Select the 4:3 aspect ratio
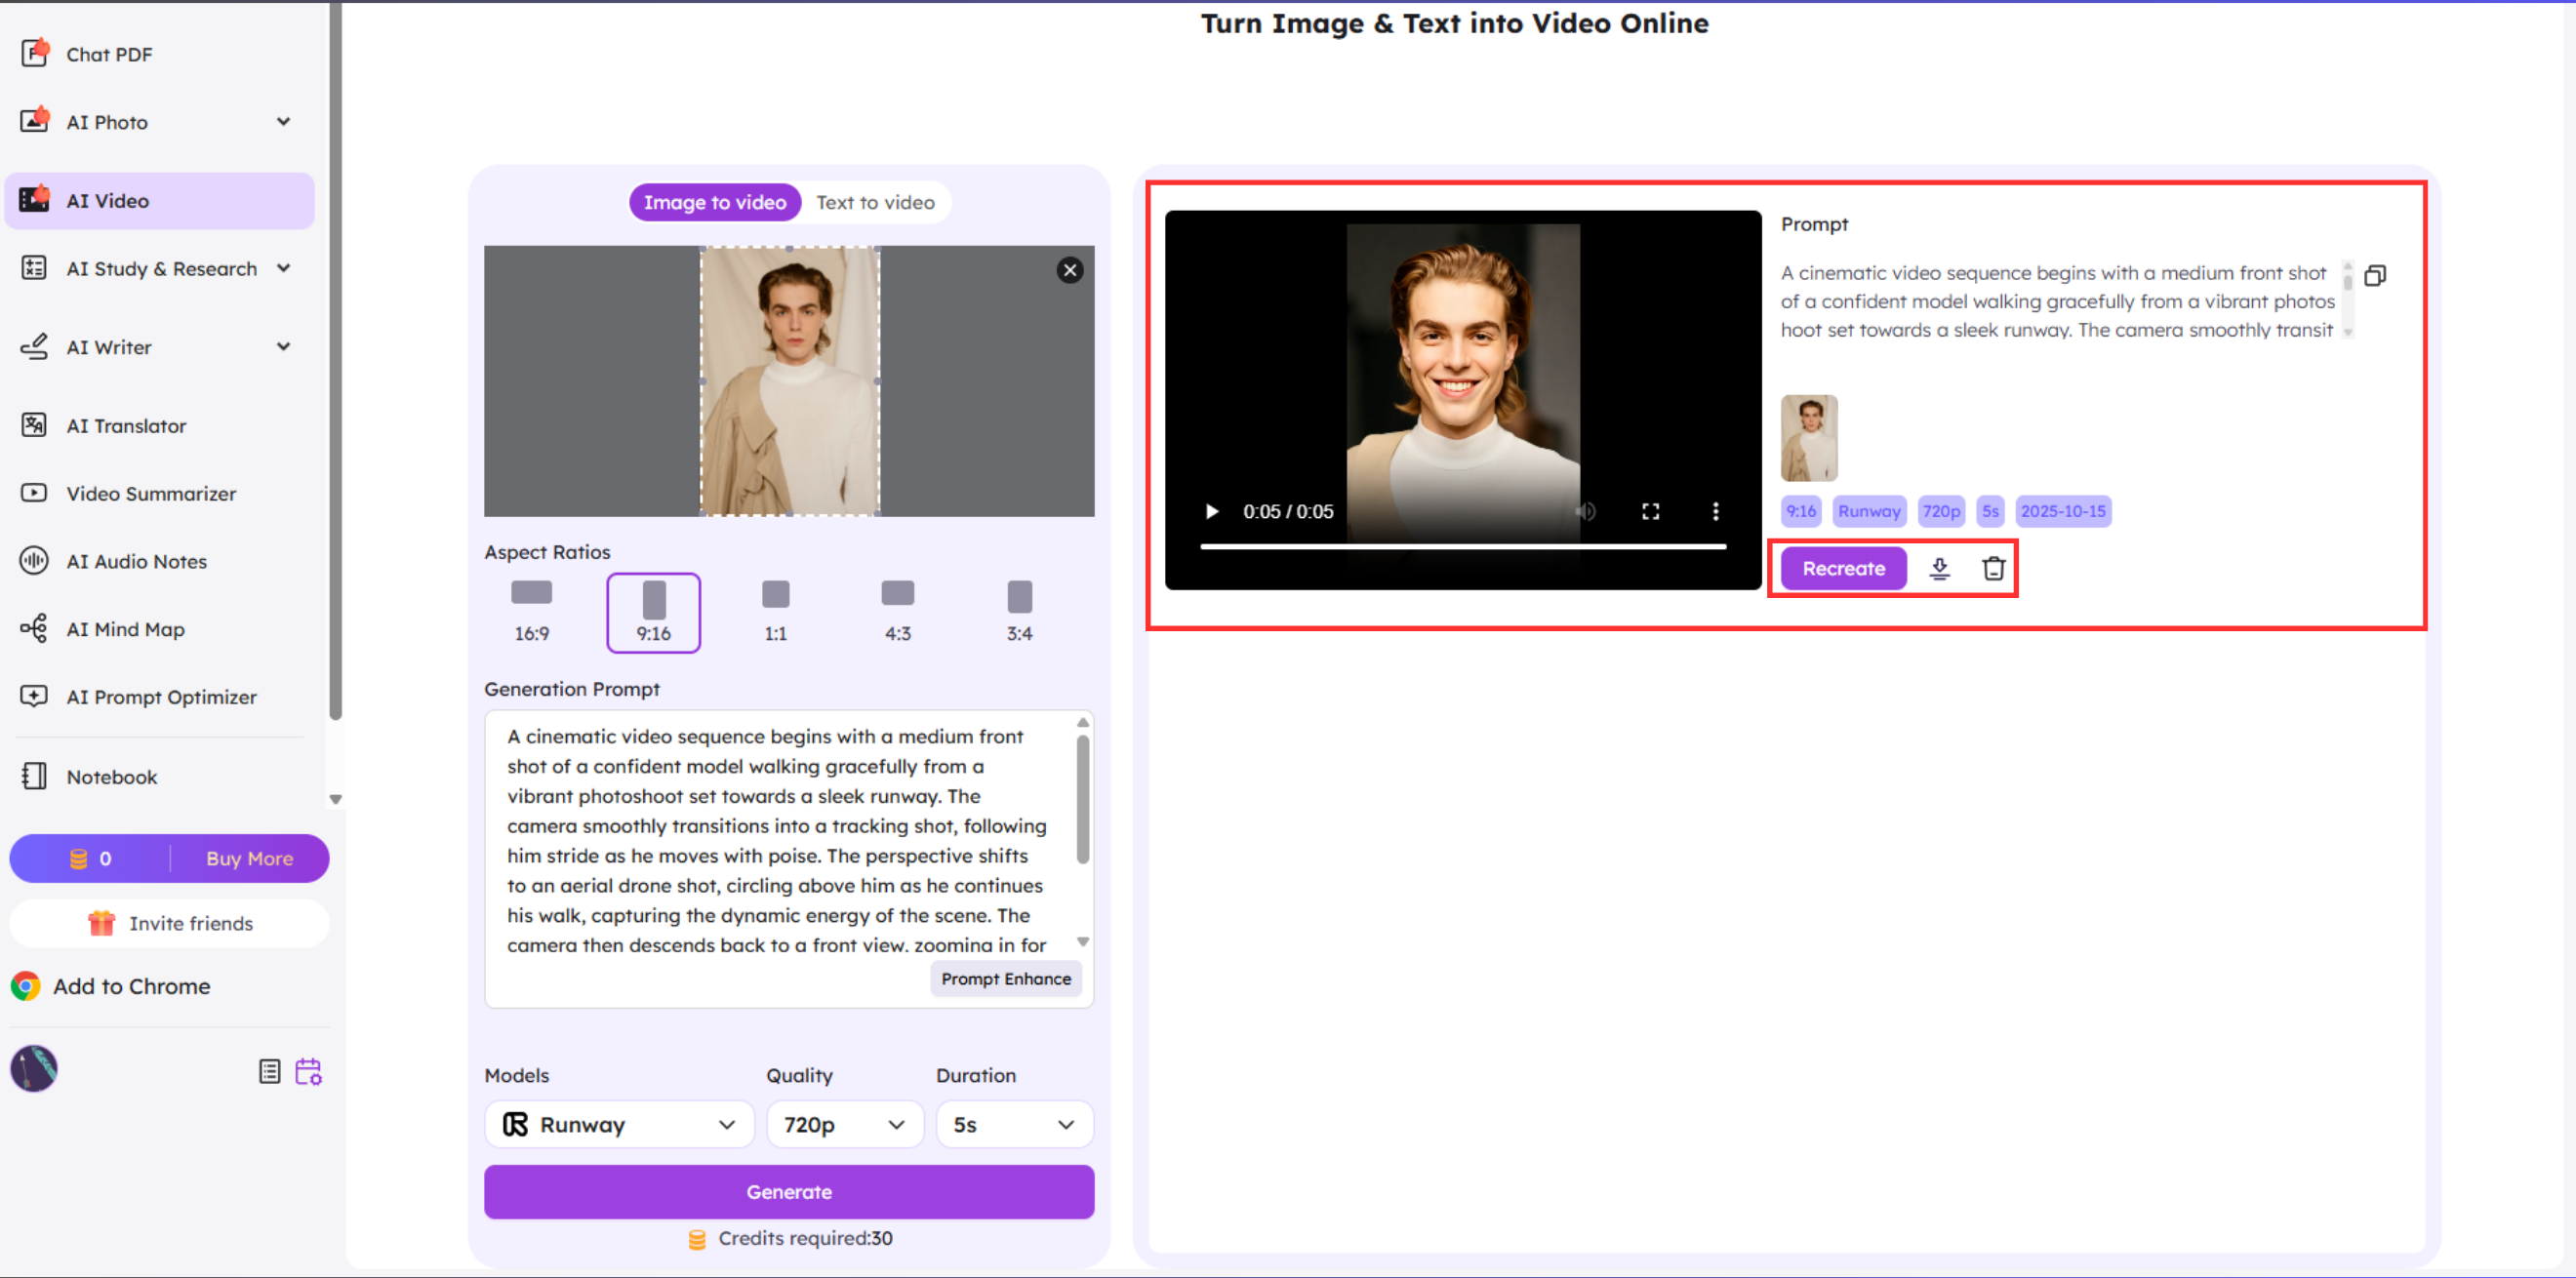The width and height of the screenshot is (2576, 1278). [897, 612]
